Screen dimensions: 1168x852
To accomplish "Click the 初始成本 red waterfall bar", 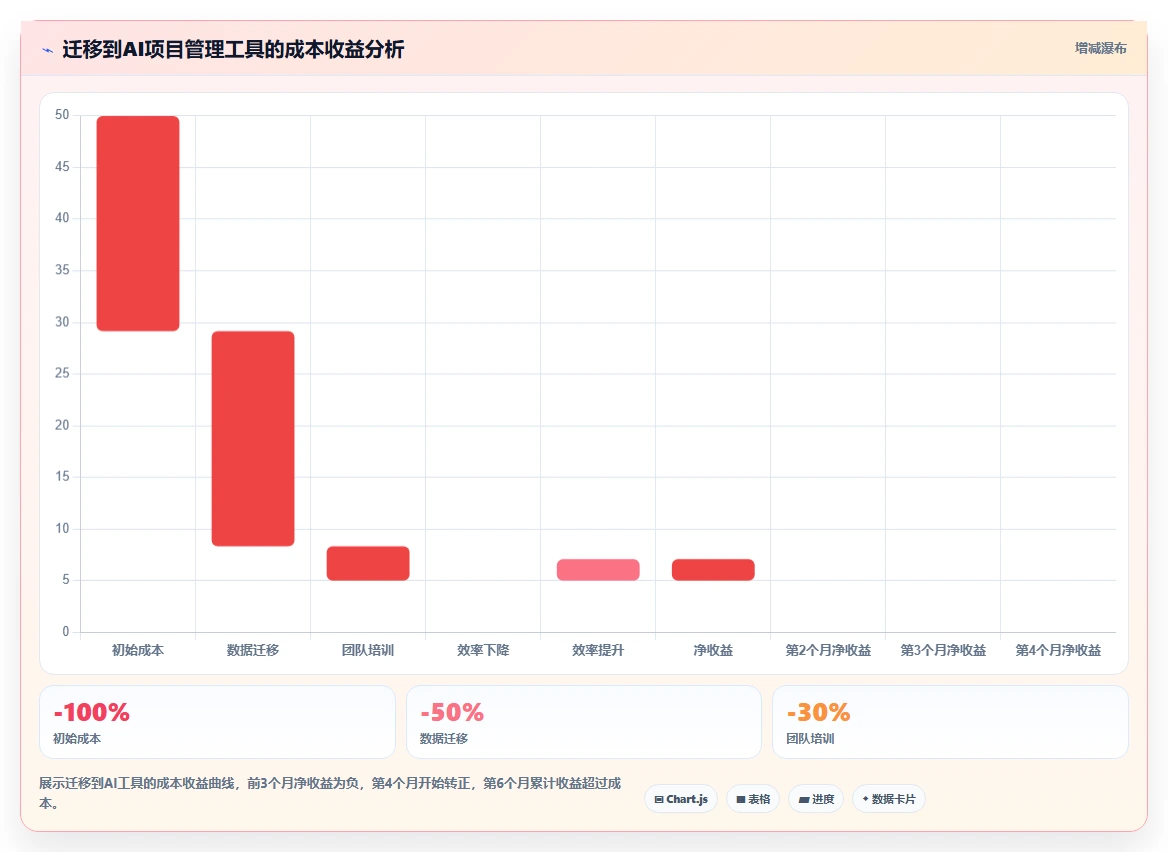I will click(x=138, y=223).
